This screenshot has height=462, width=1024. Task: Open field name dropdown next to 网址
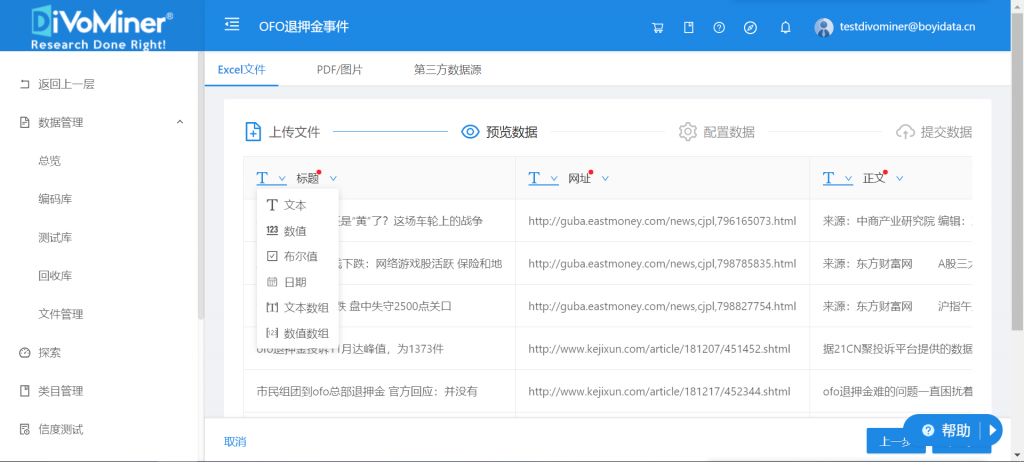[605, 178]
